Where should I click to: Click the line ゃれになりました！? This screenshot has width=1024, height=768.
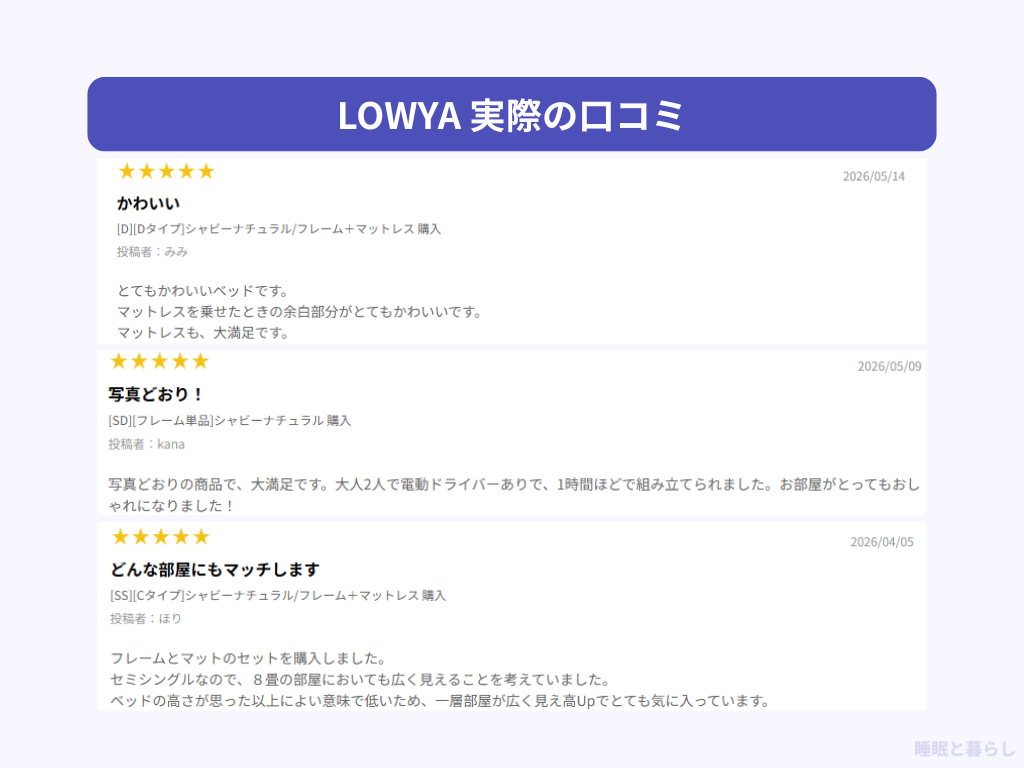[x=171, y=505]
